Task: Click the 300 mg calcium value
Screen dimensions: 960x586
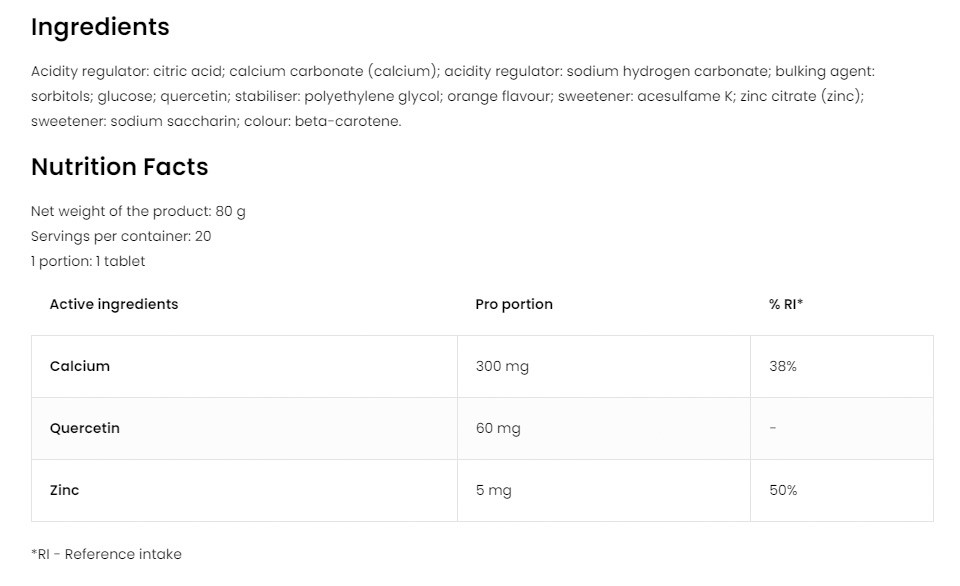Action: pos(502,366)
